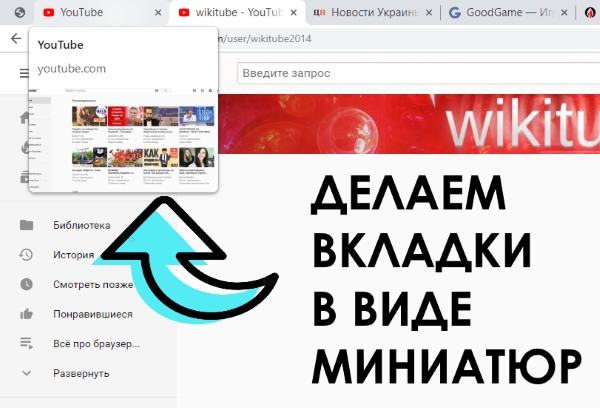Close the wikitube - YouTube tab
This screenshot has width=600, height=408.
click(x=293, y=13)
